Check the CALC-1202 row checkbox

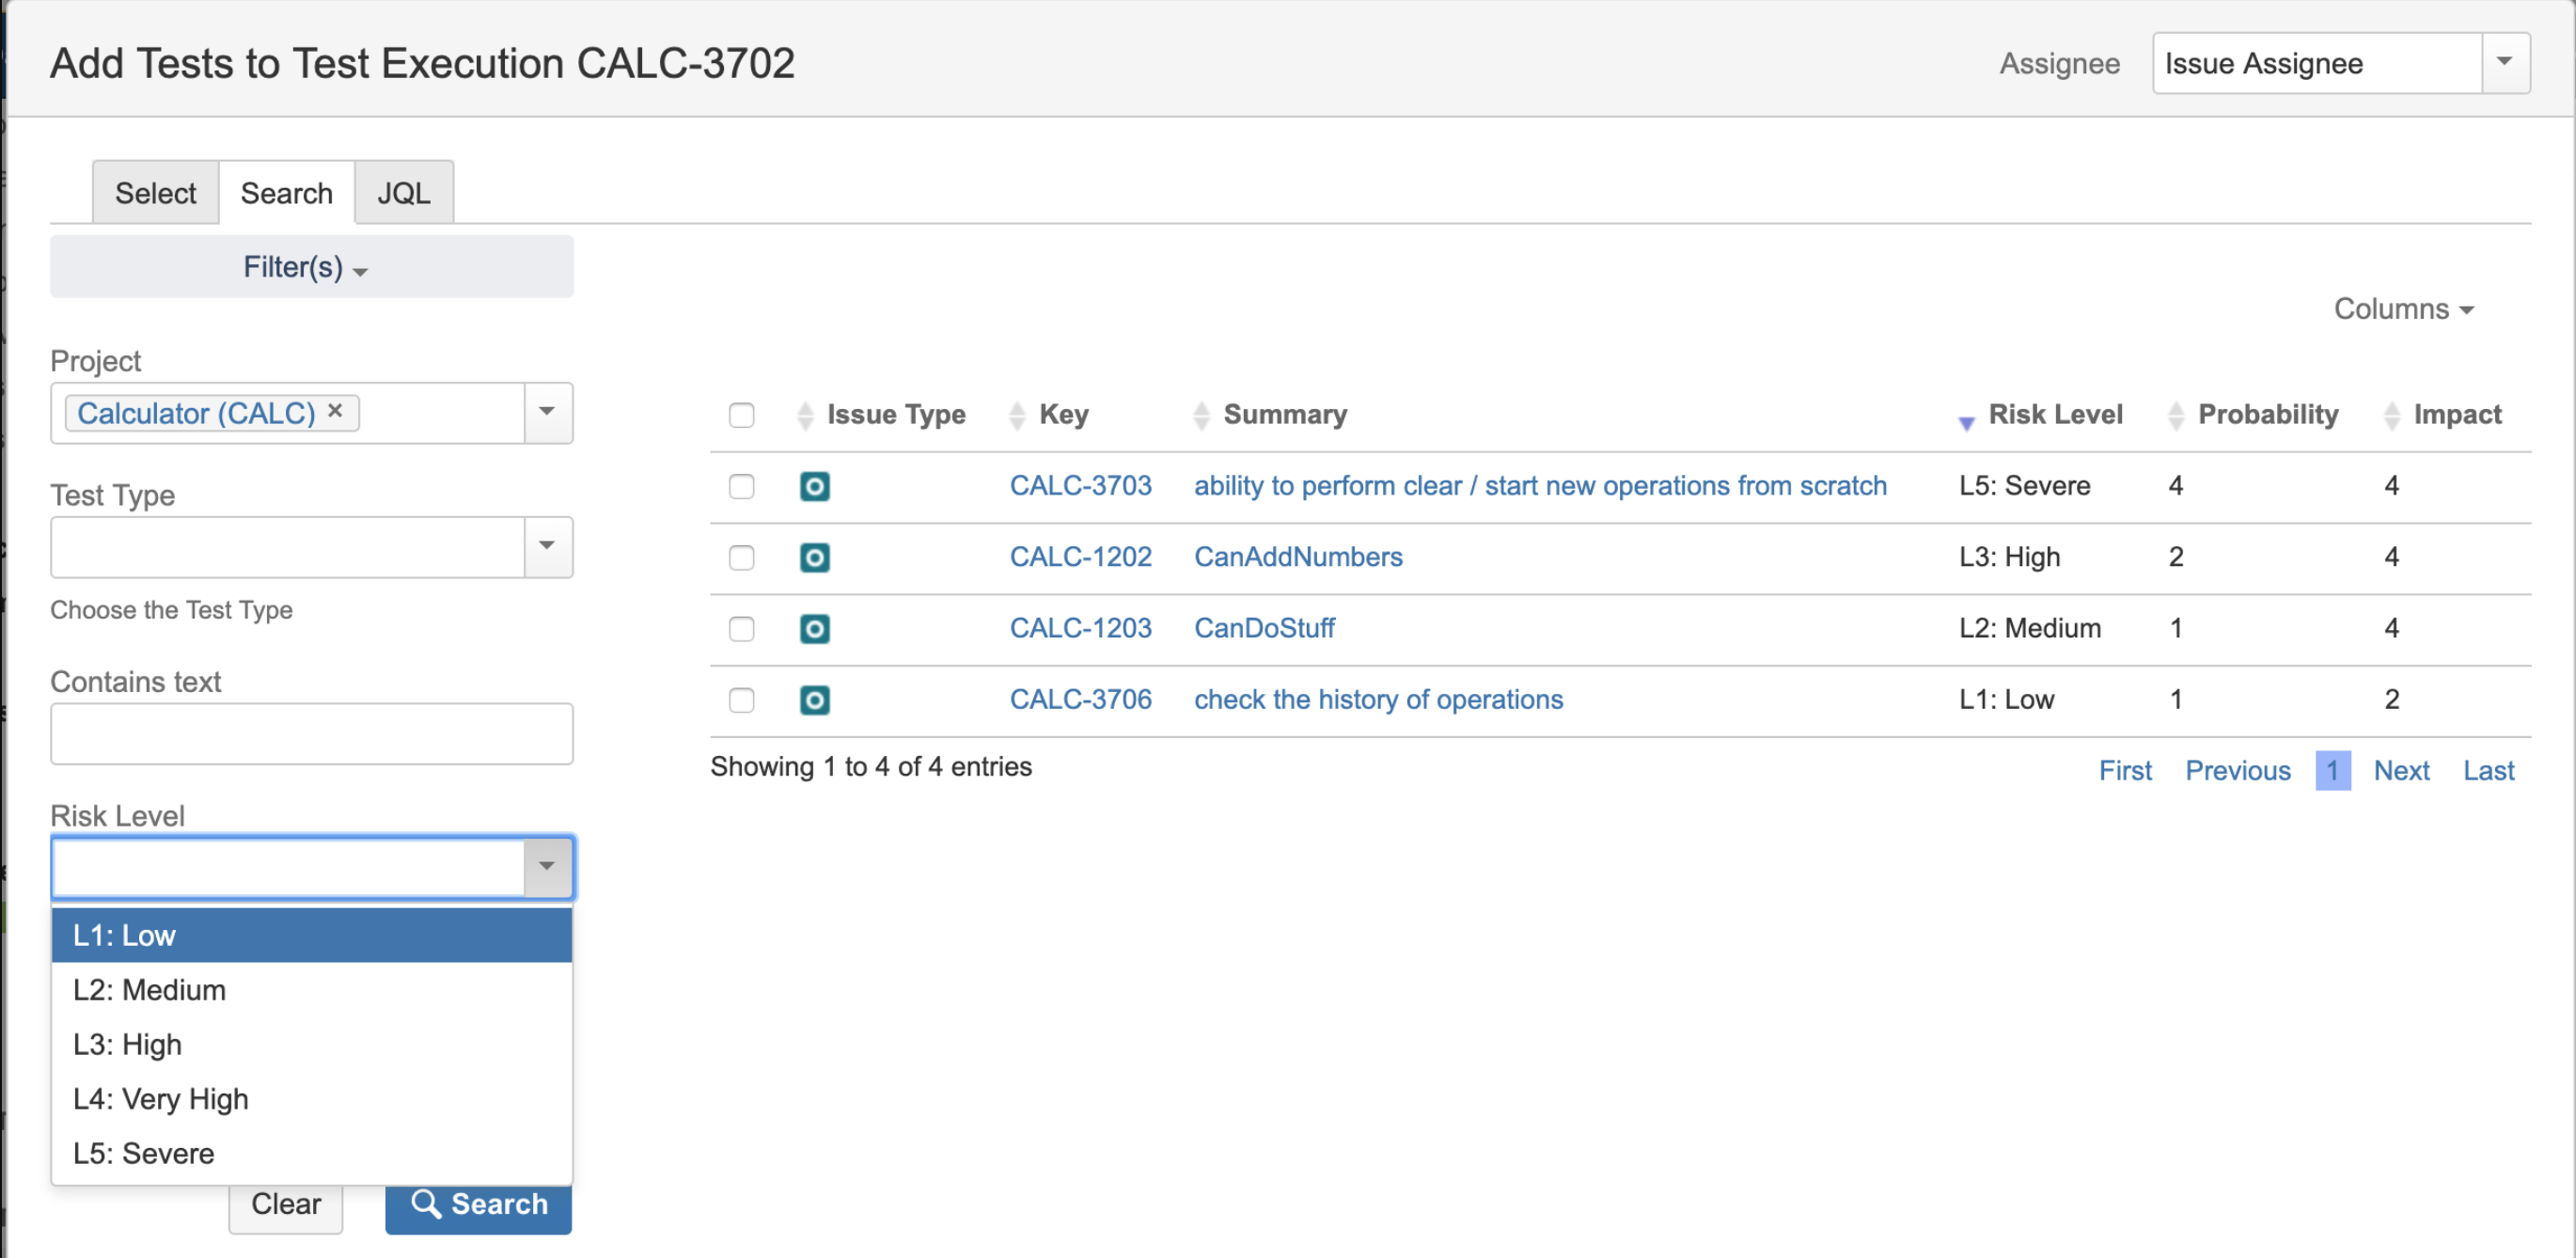tap(741, 557)
